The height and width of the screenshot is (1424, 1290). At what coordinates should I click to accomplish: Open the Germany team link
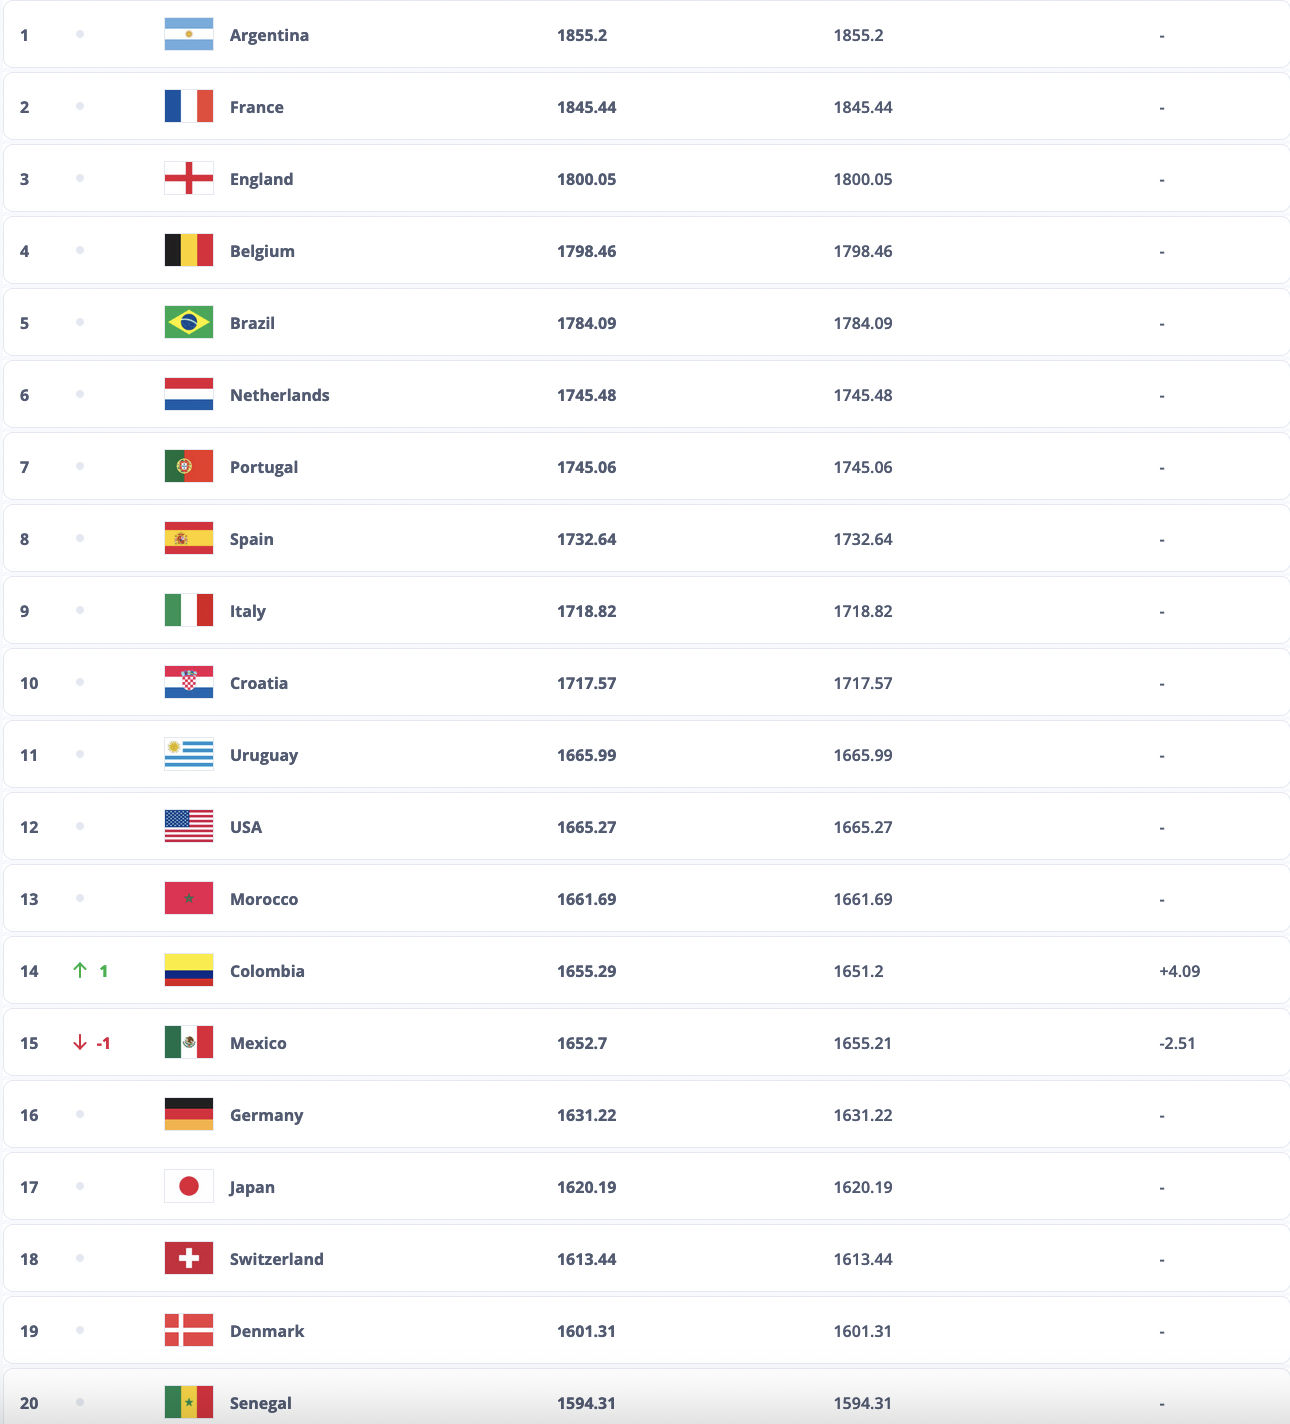267,1115
